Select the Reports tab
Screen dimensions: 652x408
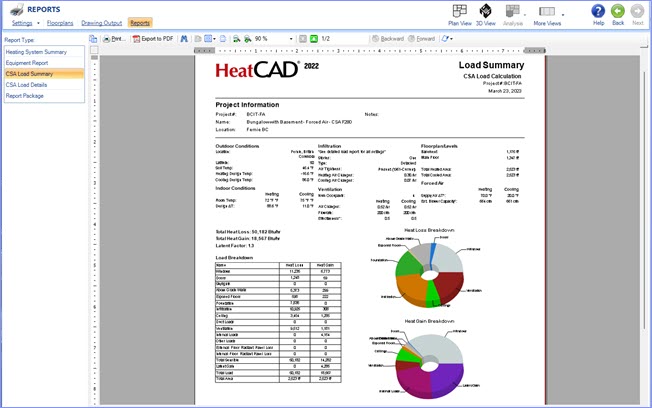(x=140, y=23)
